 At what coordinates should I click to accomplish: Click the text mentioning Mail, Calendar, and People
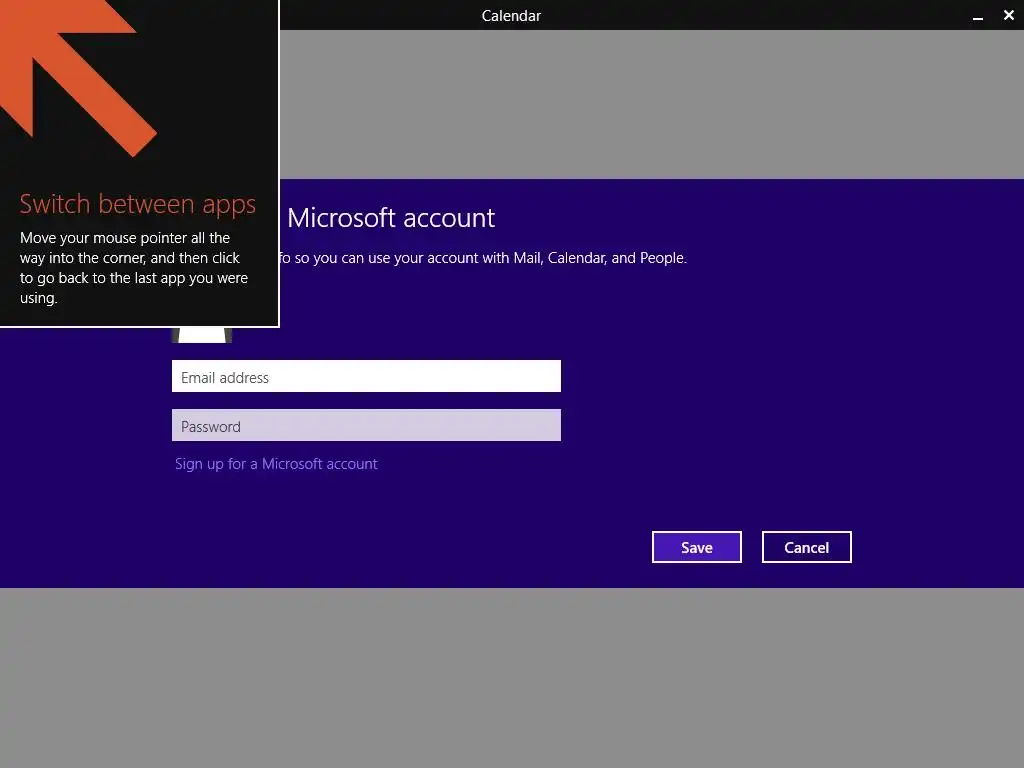(x=483, y=258)
